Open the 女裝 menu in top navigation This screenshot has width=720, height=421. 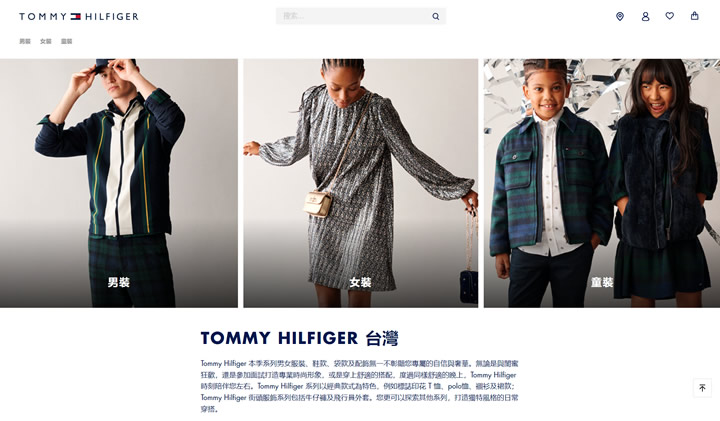click(x=45, y=41)
